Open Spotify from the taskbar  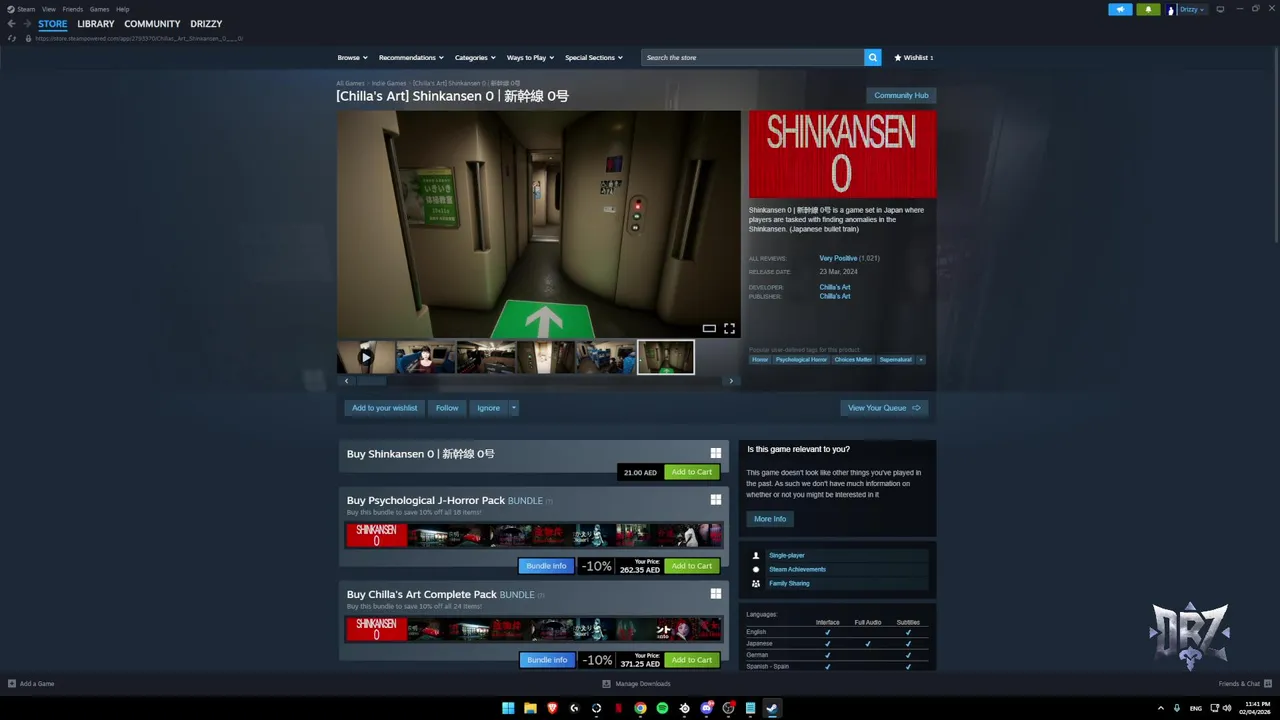pos(662,708)
